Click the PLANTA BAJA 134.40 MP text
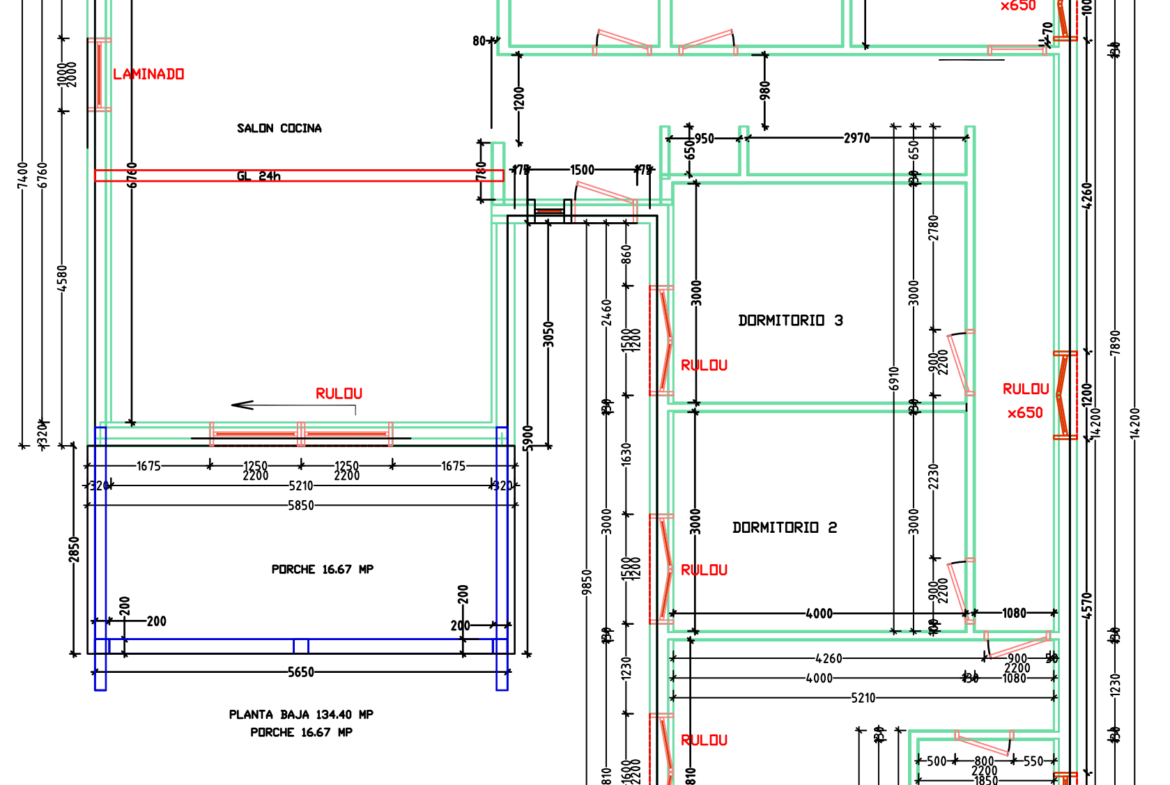The width and height of the screenshot is (1170, 785). [301, 715]
